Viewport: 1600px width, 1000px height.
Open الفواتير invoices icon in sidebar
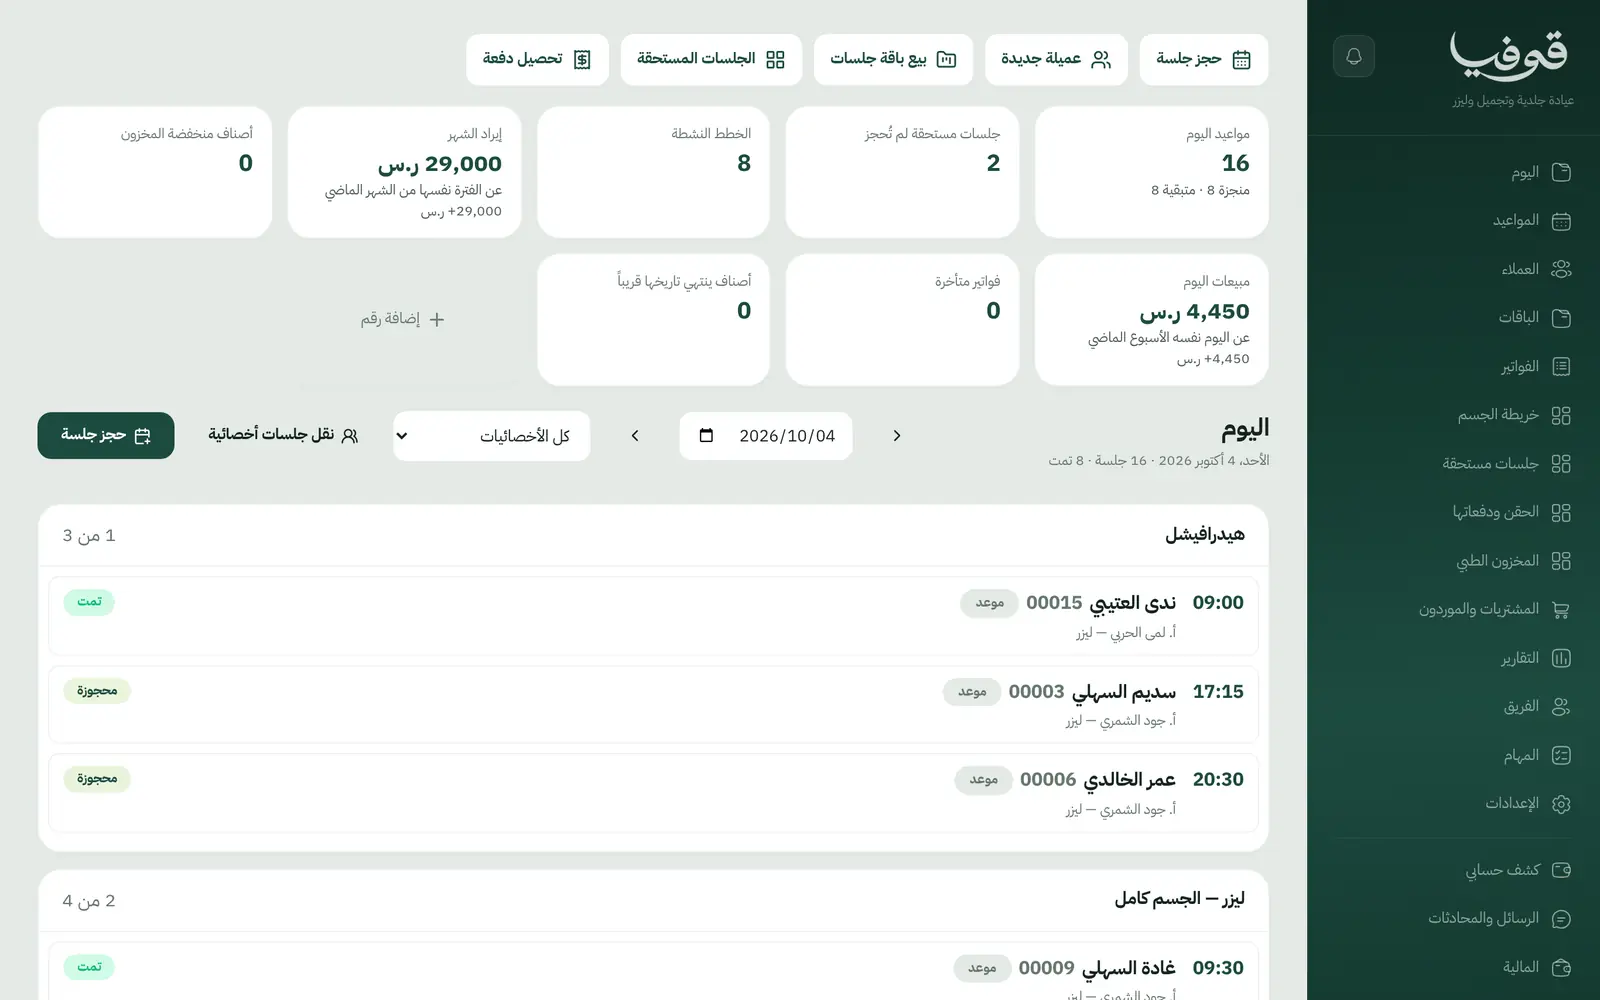[1561, 367]
